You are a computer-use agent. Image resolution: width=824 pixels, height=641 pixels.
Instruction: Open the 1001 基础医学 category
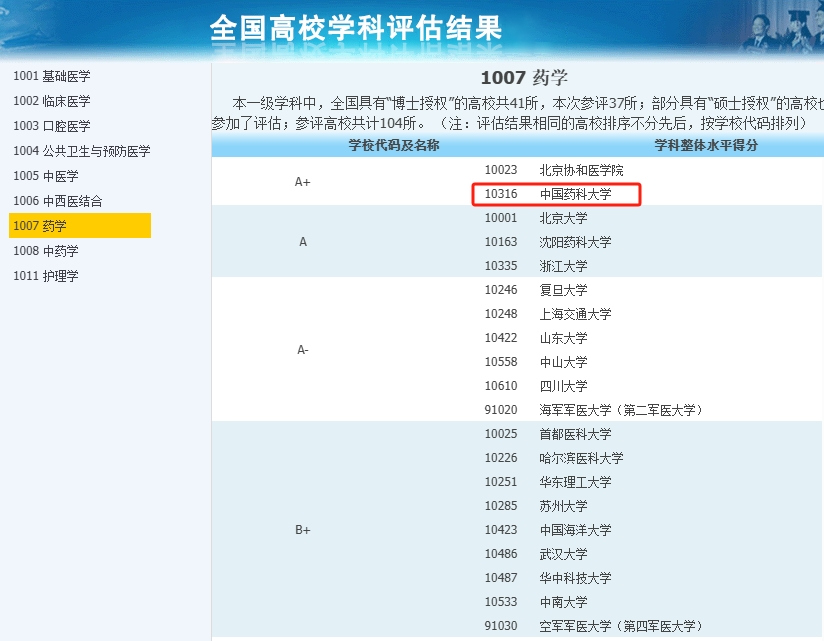point(52,76)
